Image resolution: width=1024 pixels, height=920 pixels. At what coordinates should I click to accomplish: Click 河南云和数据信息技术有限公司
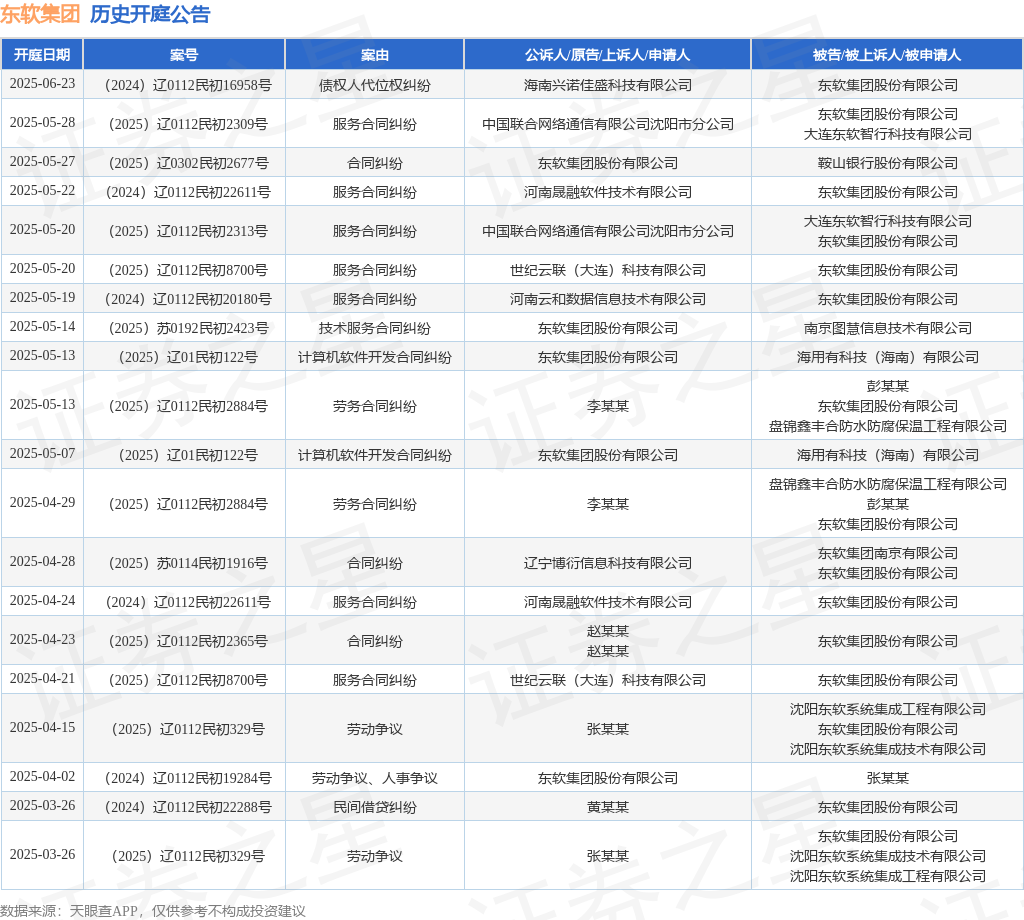(607, 299)
